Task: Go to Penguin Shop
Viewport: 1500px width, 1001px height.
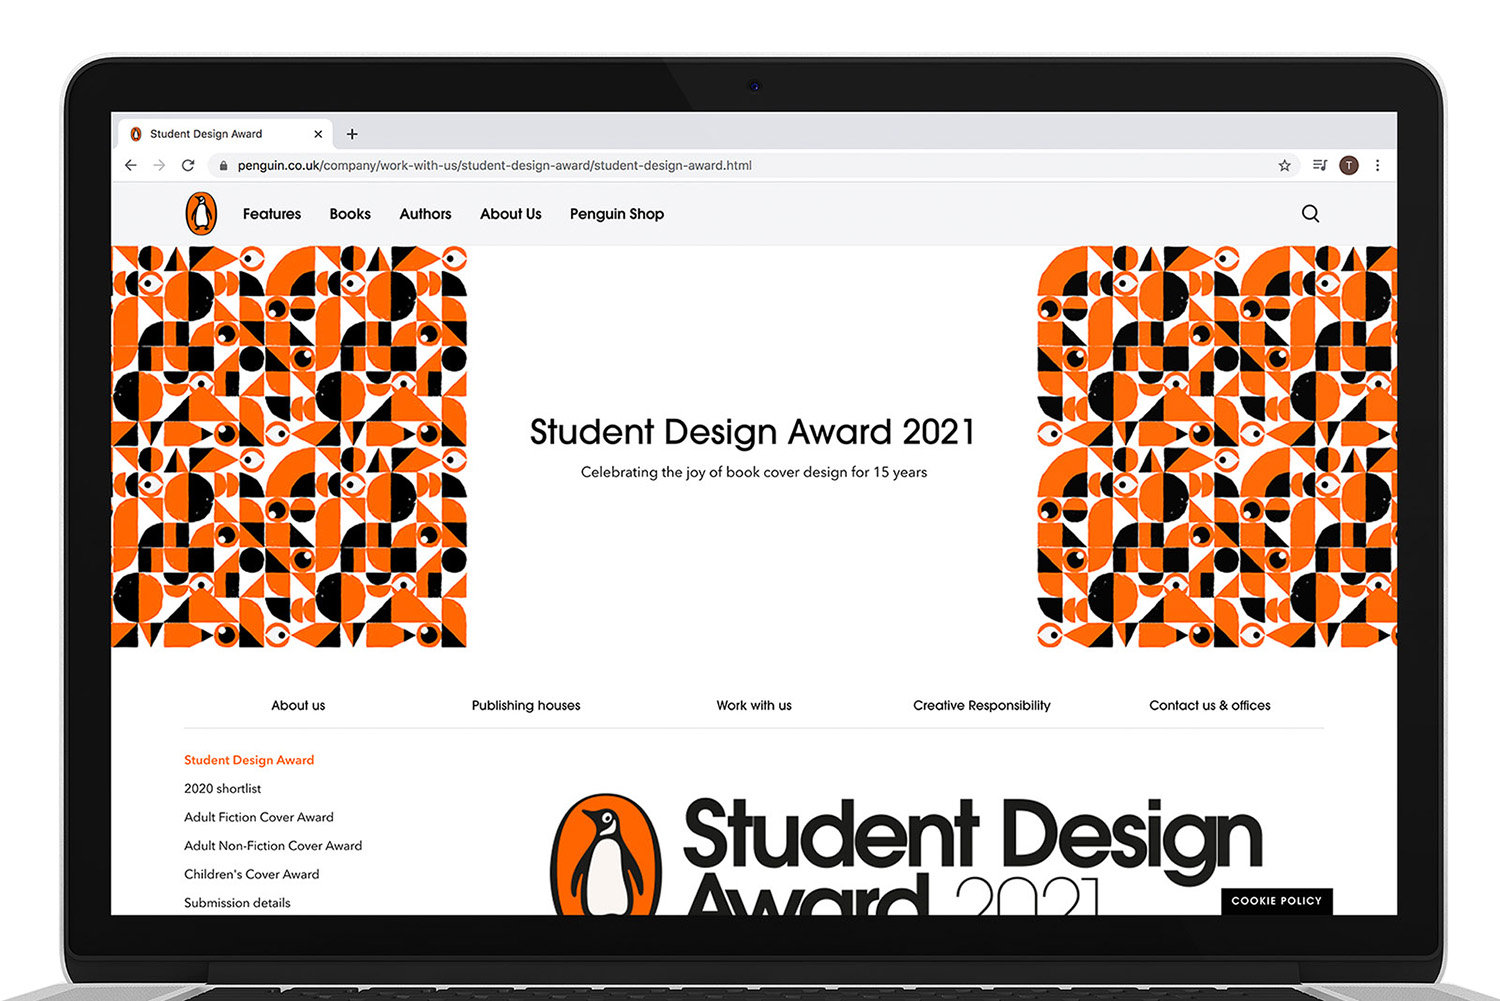Action: click(617, 214)
